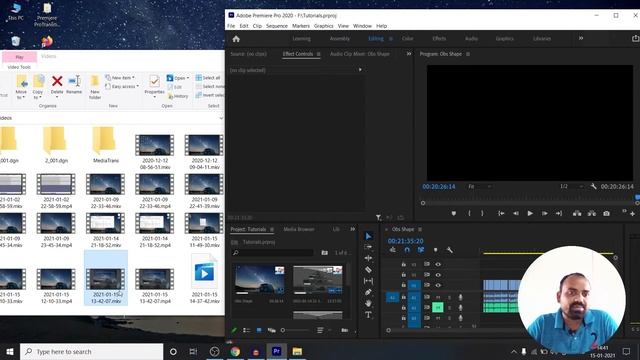Toggle second video track eye visibility
Screen dimensions: 640x360
pyautogui.click(x=438, y=275)
